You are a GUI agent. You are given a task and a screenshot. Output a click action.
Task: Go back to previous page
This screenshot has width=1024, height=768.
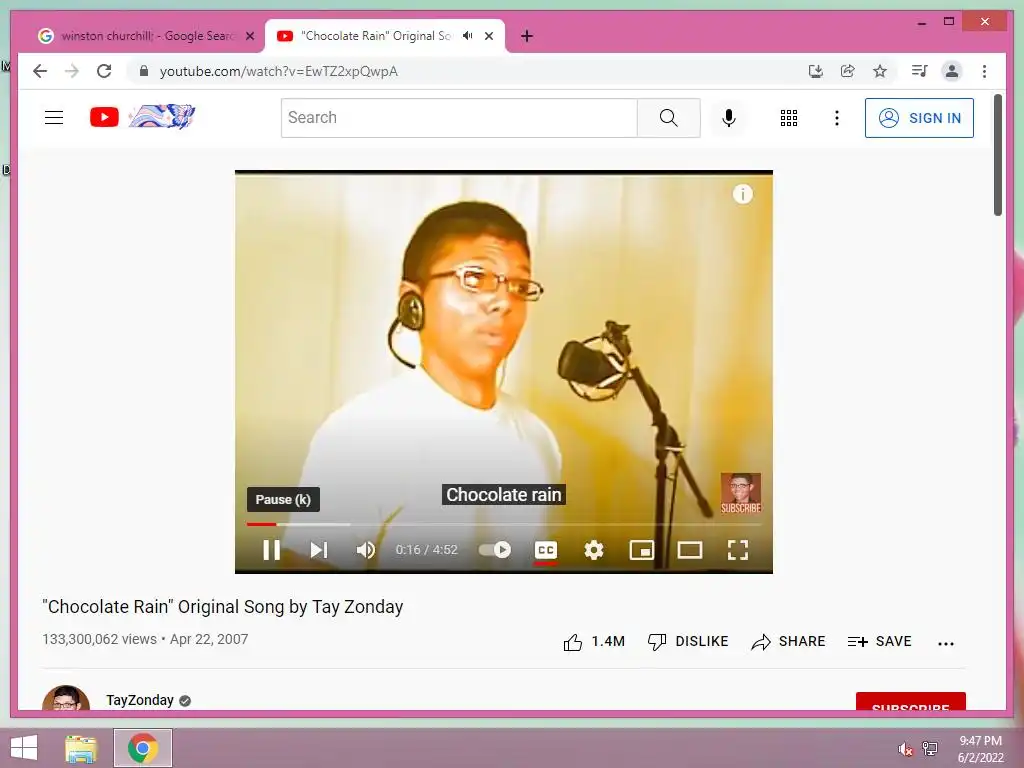pyautogui.click(x=40, y=71)
